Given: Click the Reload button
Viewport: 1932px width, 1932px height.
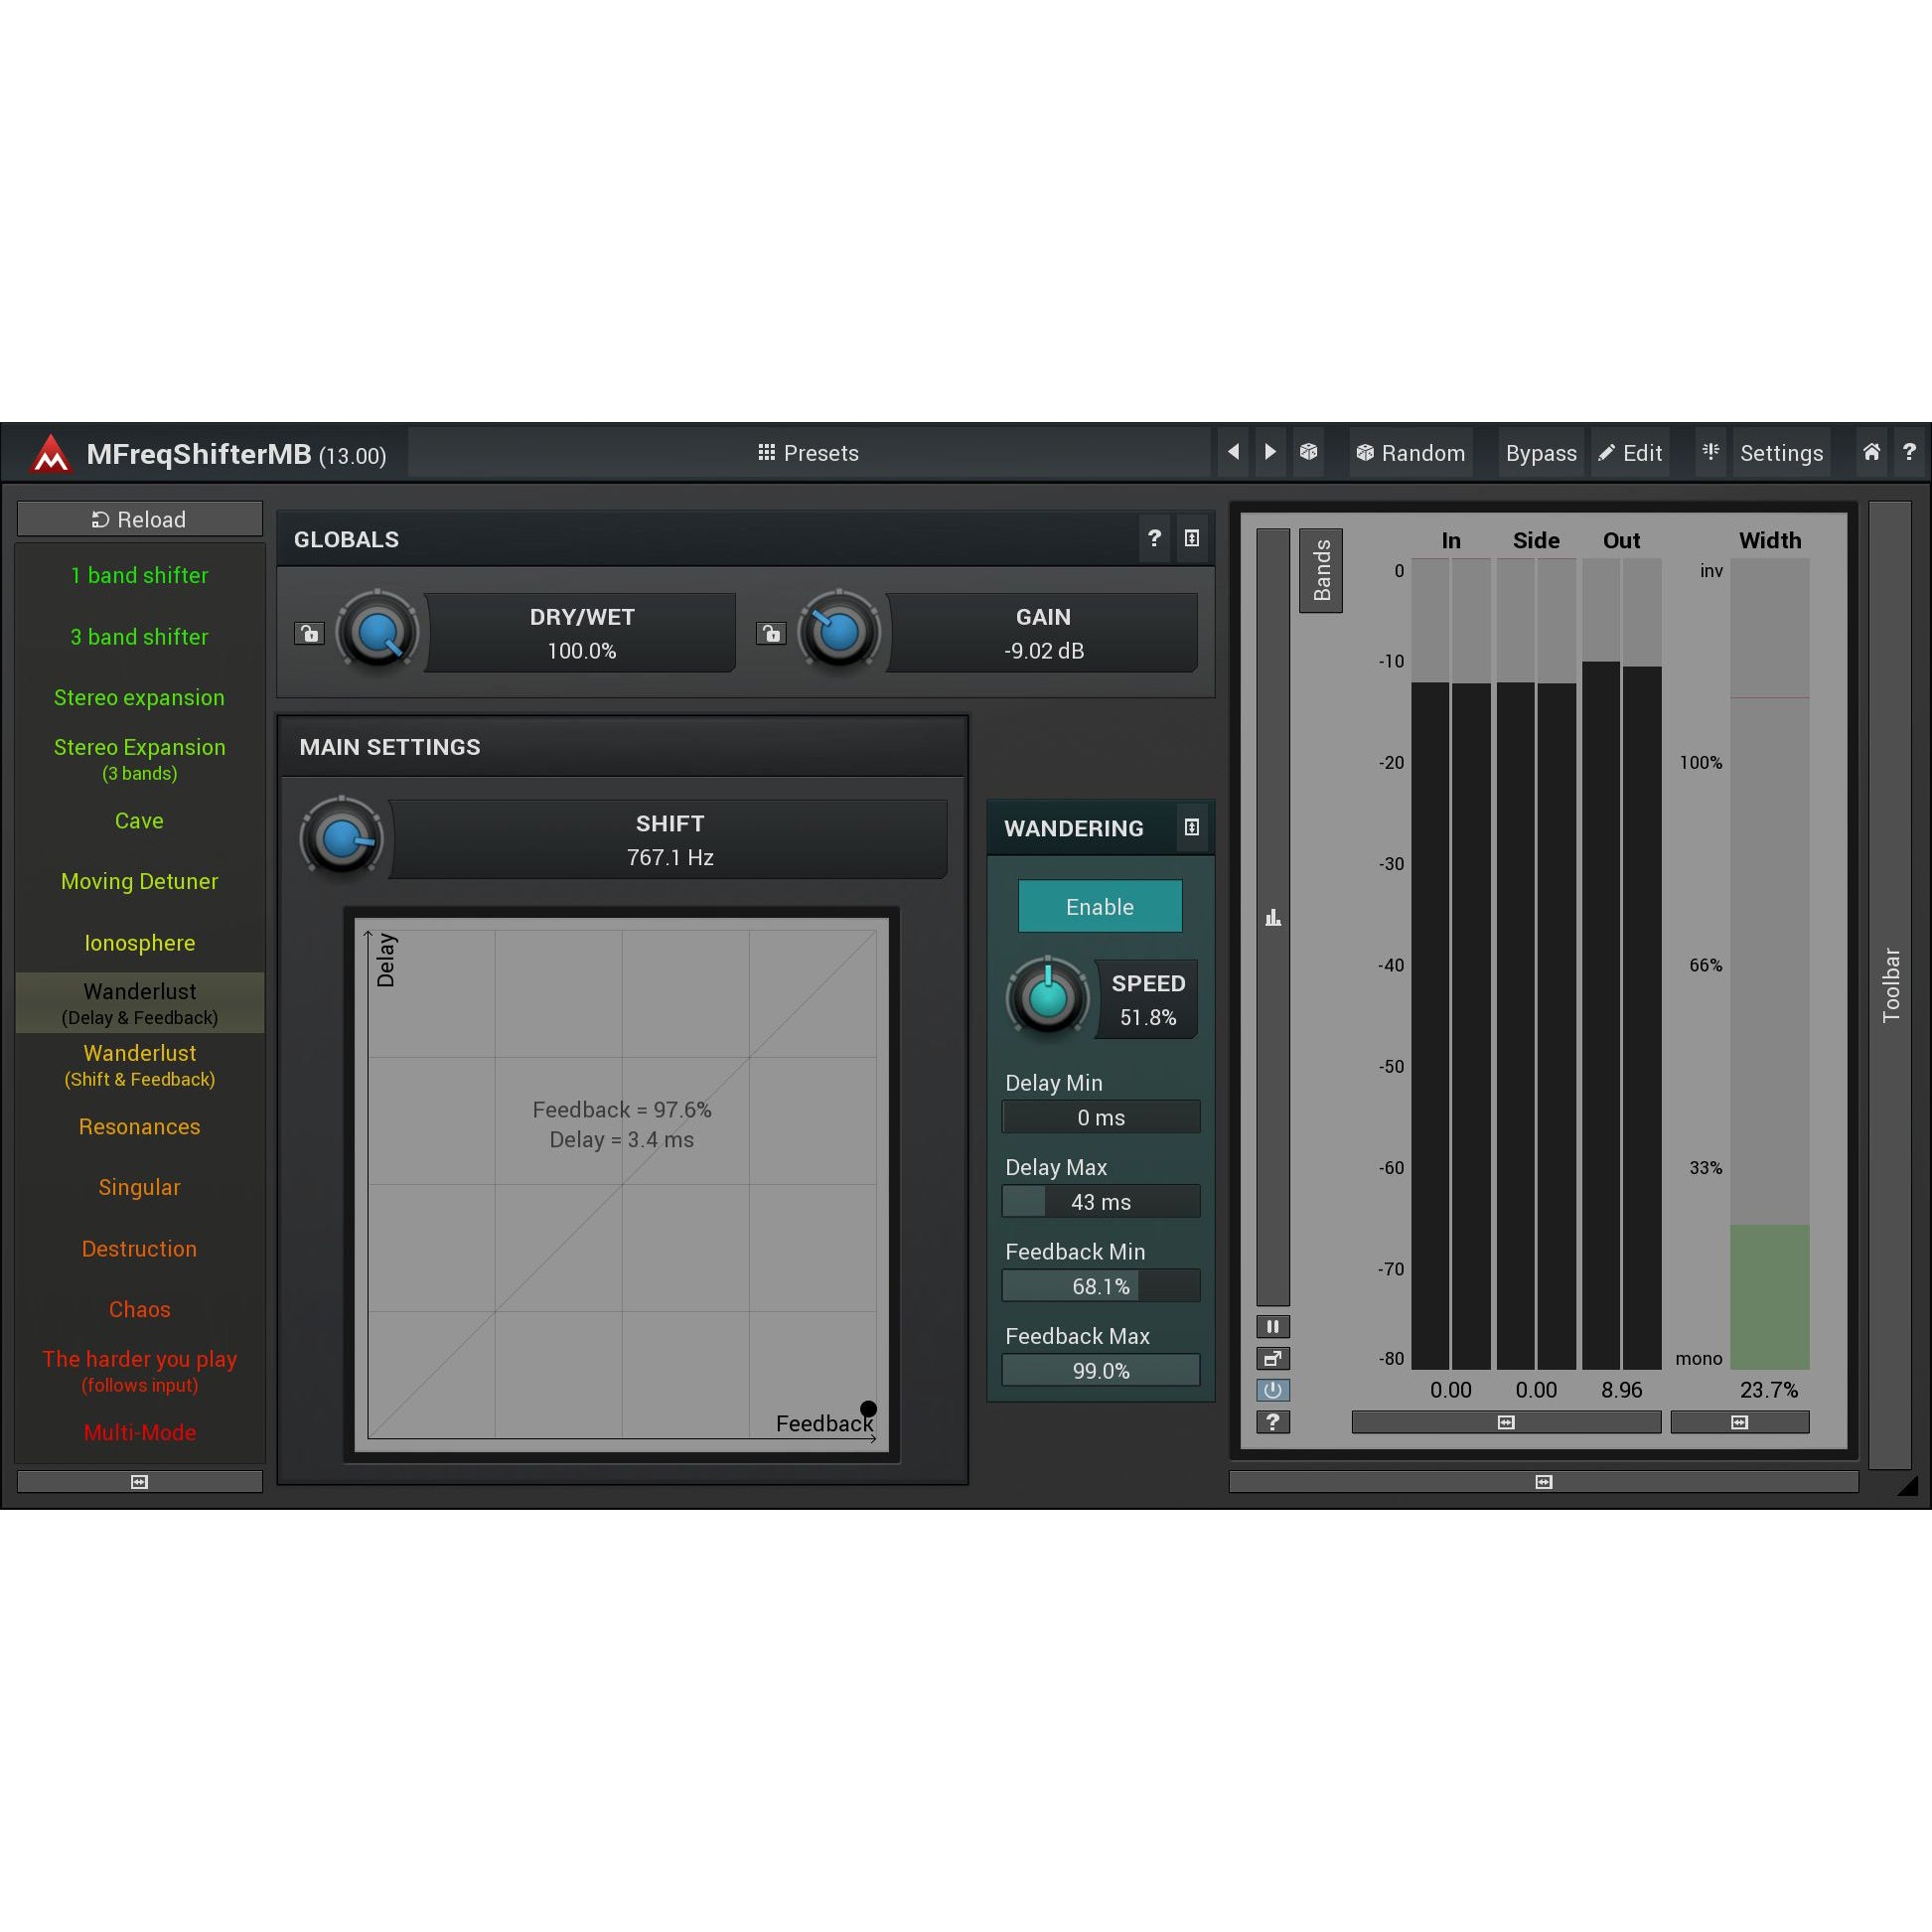Looking at the screenshot, I should tap(139, 519).
